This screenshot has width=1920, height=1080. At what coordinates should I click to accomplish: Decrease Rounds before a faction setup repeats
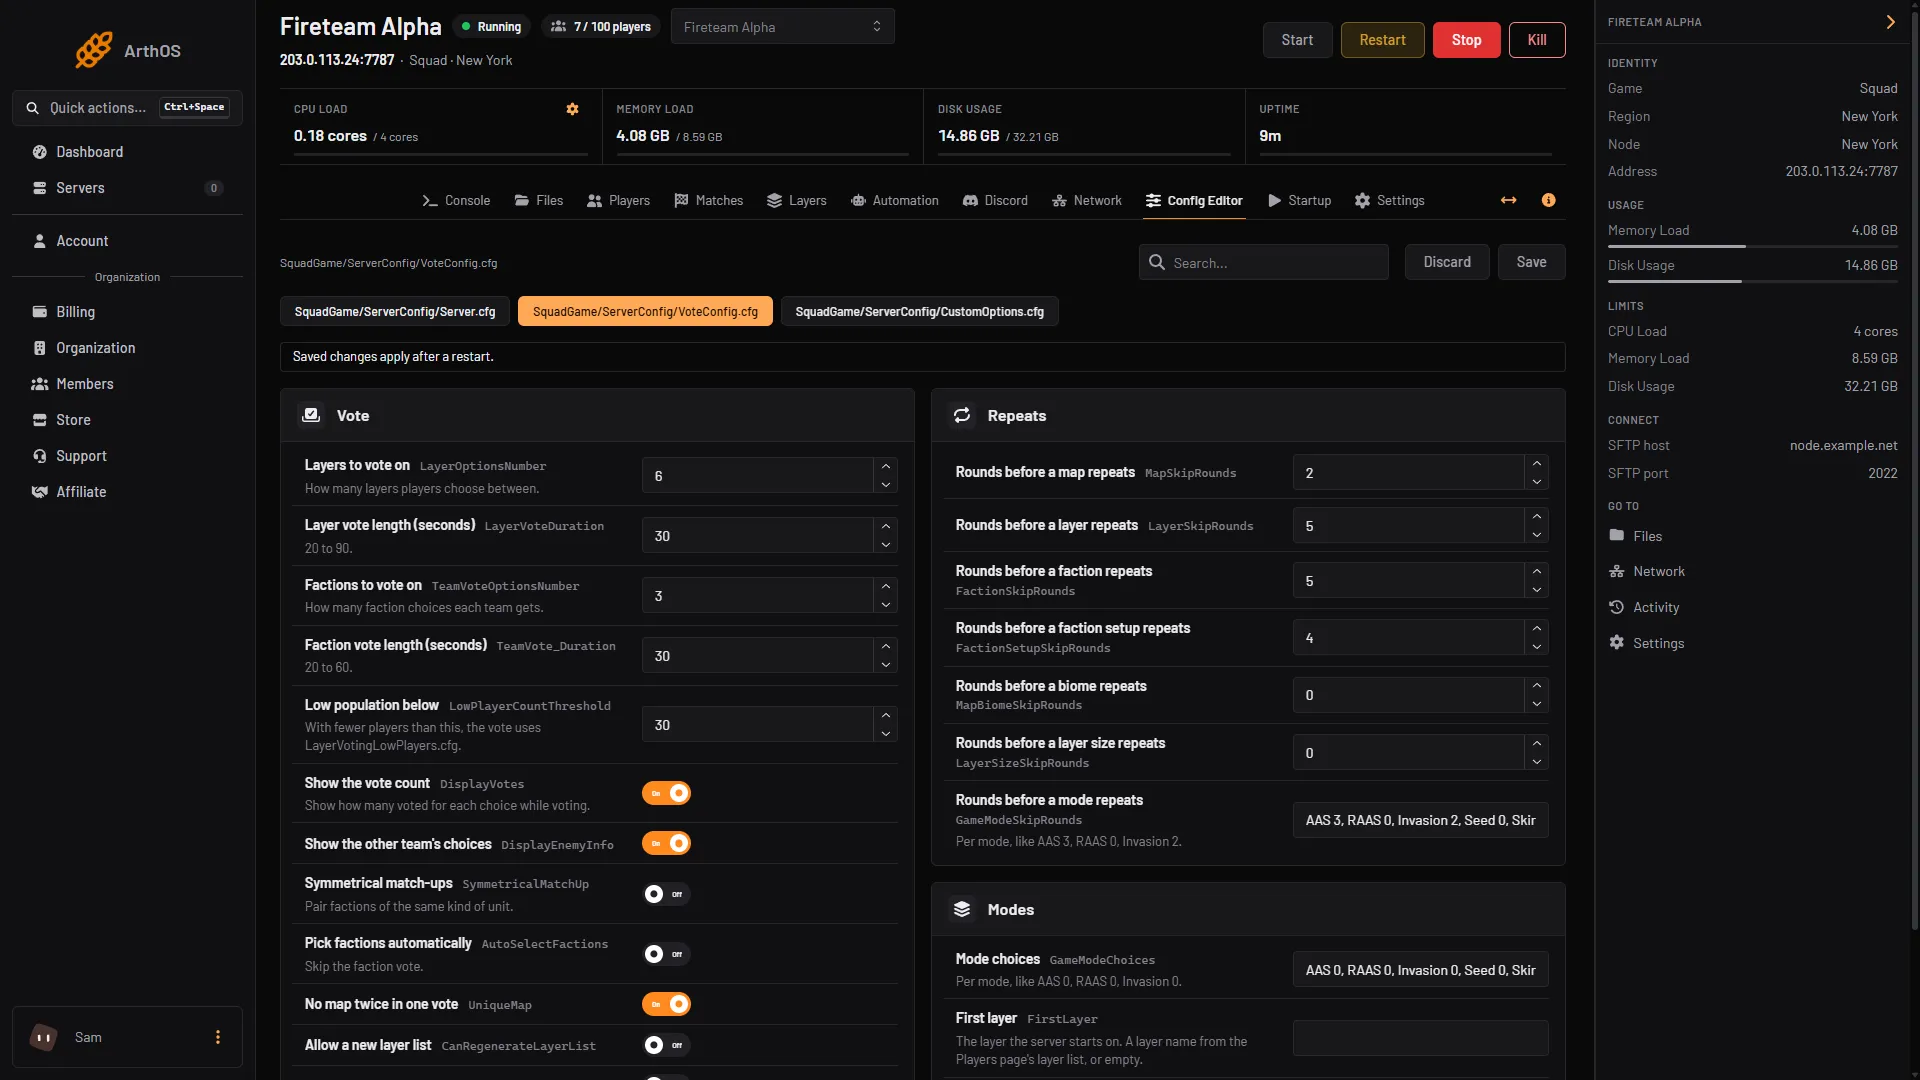click(1536, 647)
